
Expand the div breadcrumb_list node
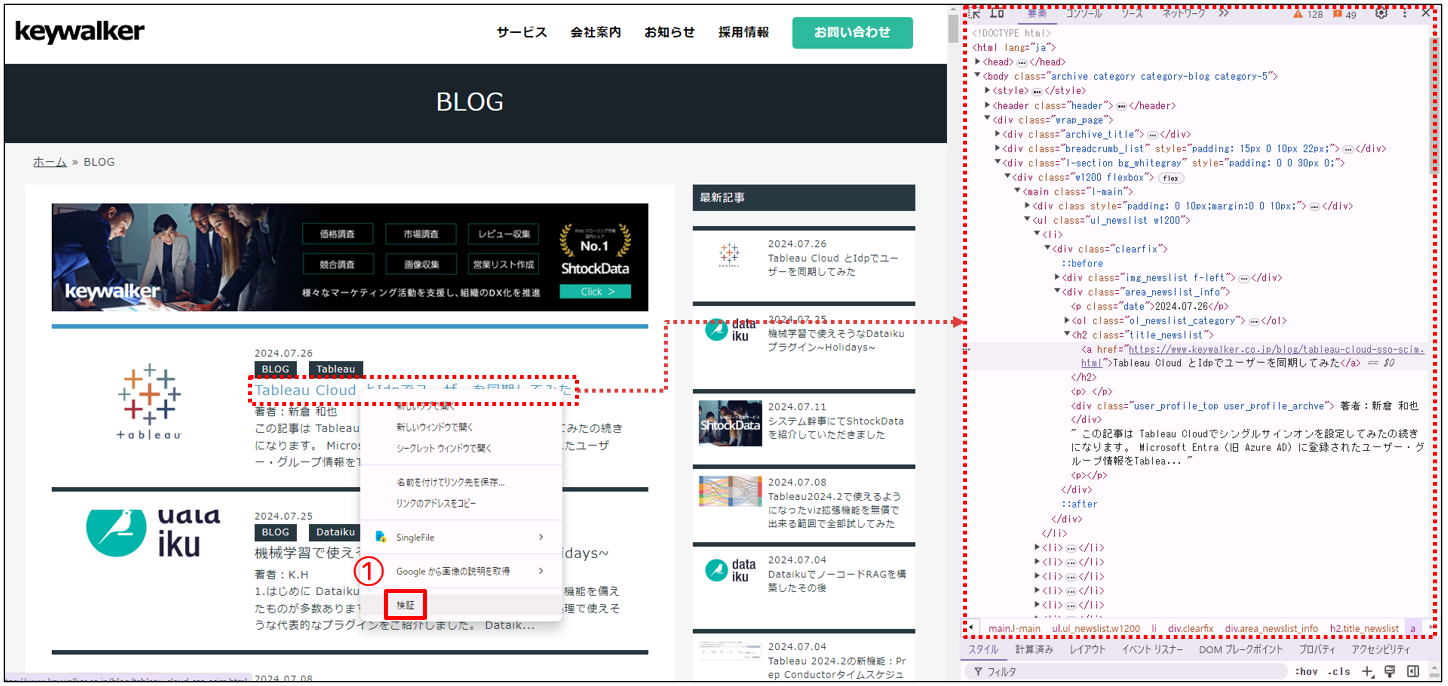998,148
